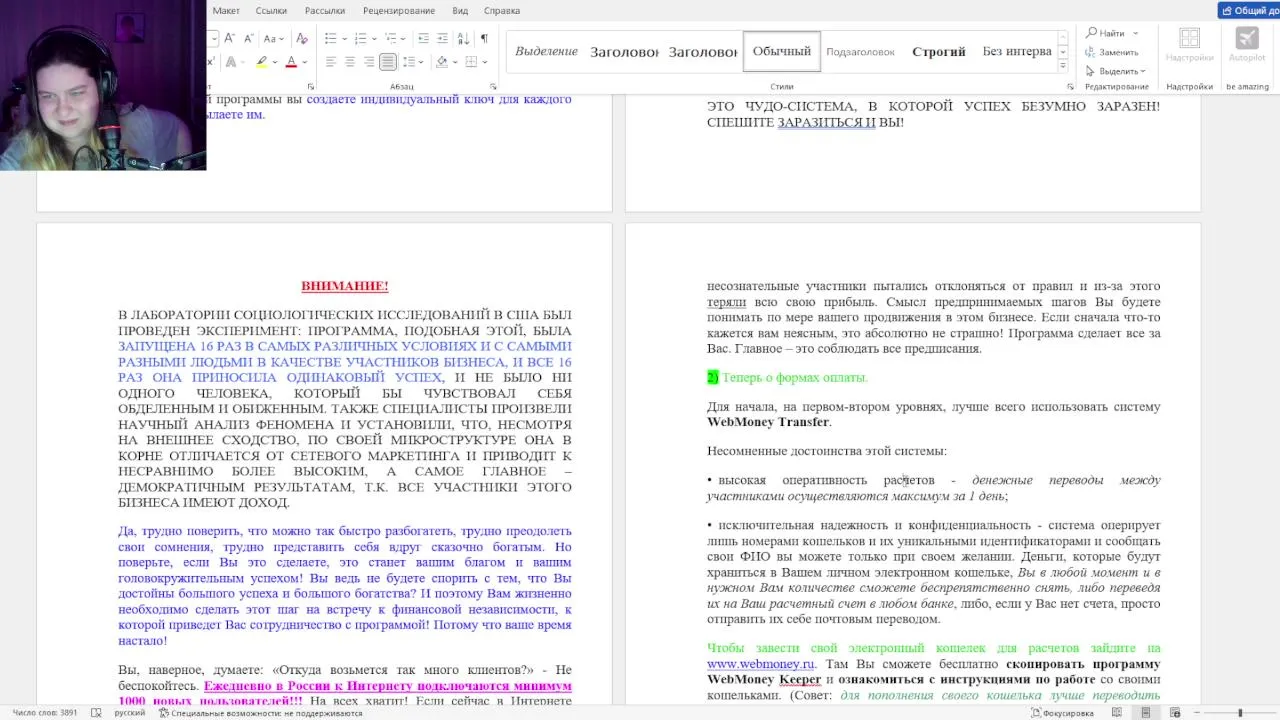This screenshot has height=720, width=1280.
Task: Apply the Строгий style
Action: coord(939,51)
